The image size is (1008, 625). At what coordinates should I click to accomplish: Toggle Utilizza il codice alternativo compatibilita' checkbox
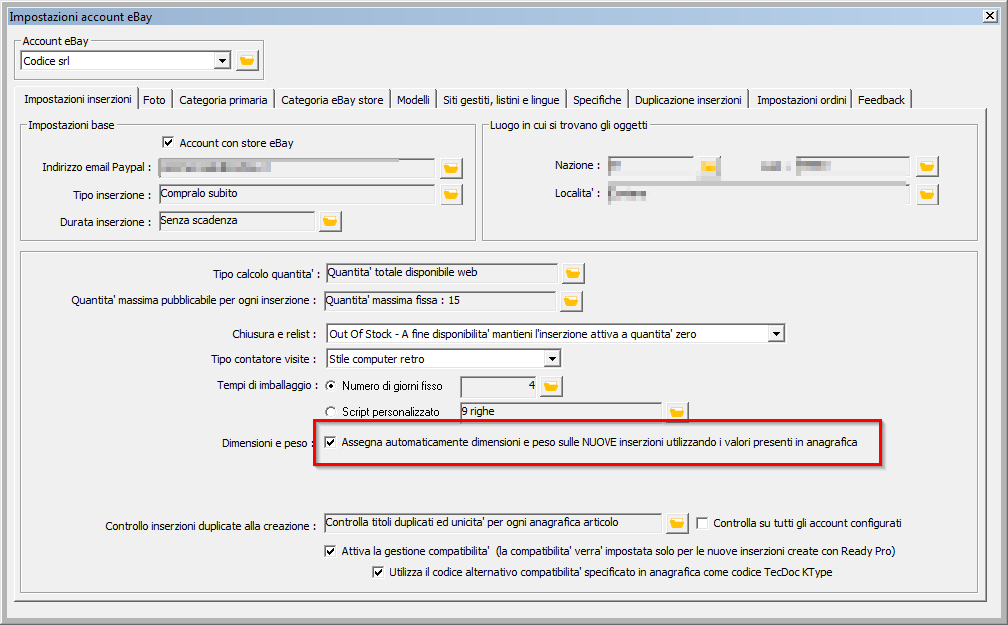coord(378,572)
